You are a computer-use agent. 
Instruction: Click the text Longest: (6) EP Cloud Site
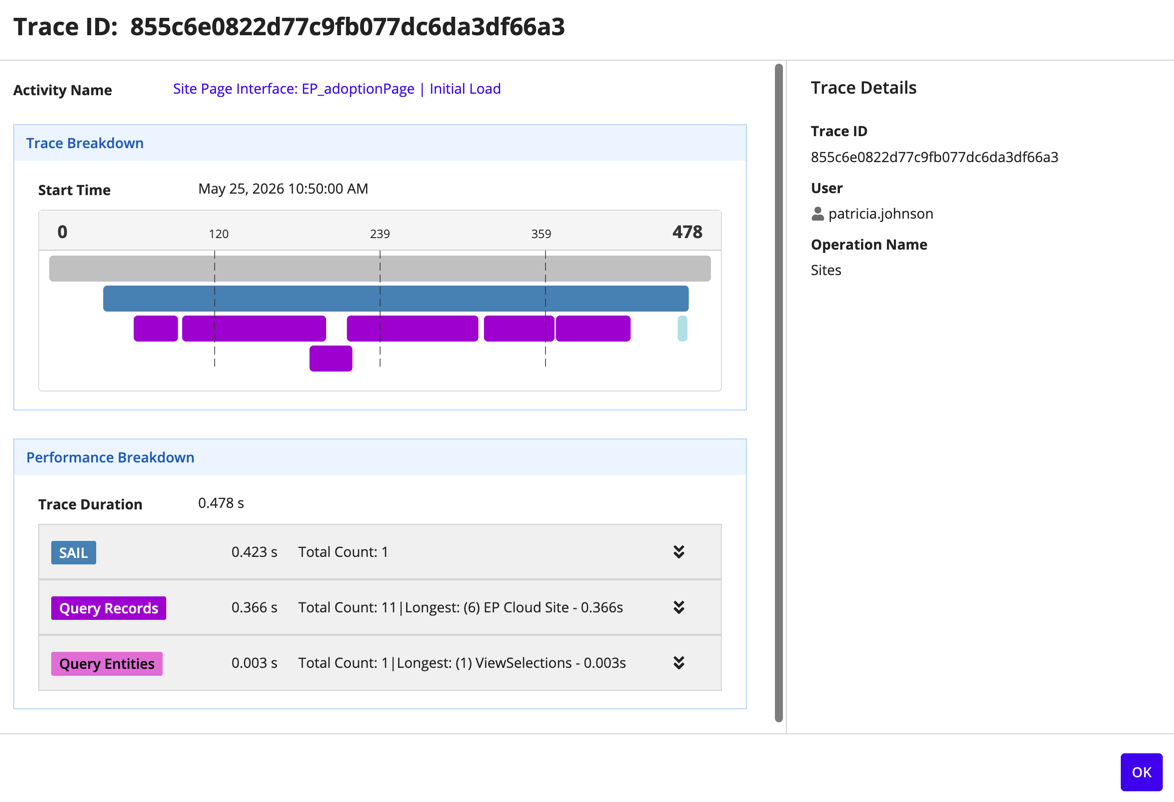coord(487,607)
